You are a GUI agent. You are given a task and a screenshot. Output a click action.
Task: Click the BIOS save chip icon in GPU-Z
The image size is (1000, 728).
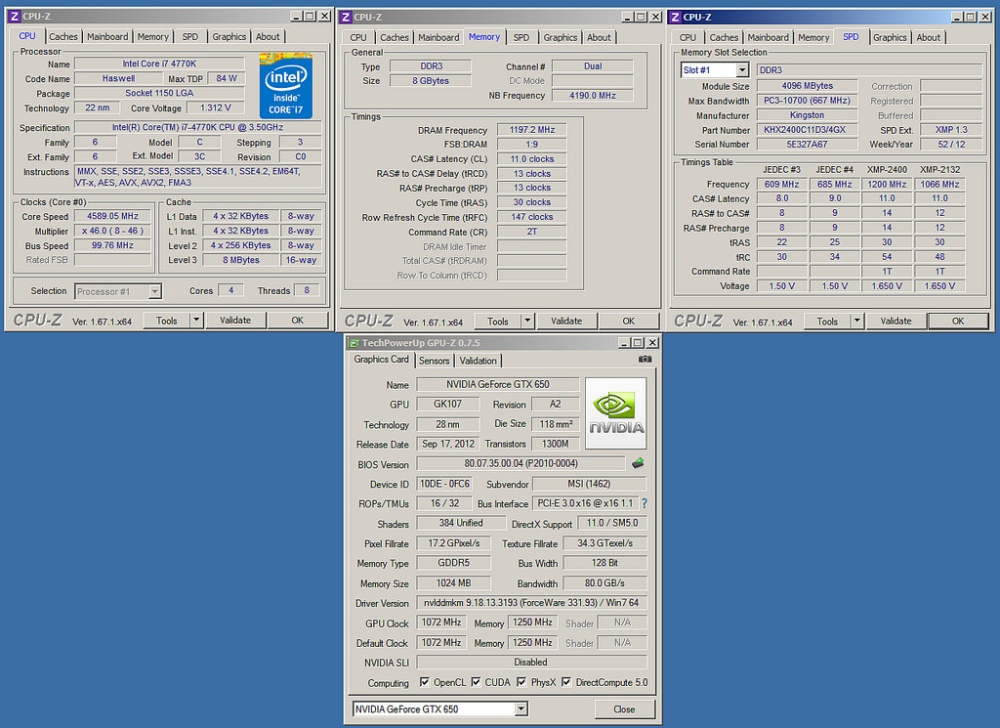coord(638,463)
